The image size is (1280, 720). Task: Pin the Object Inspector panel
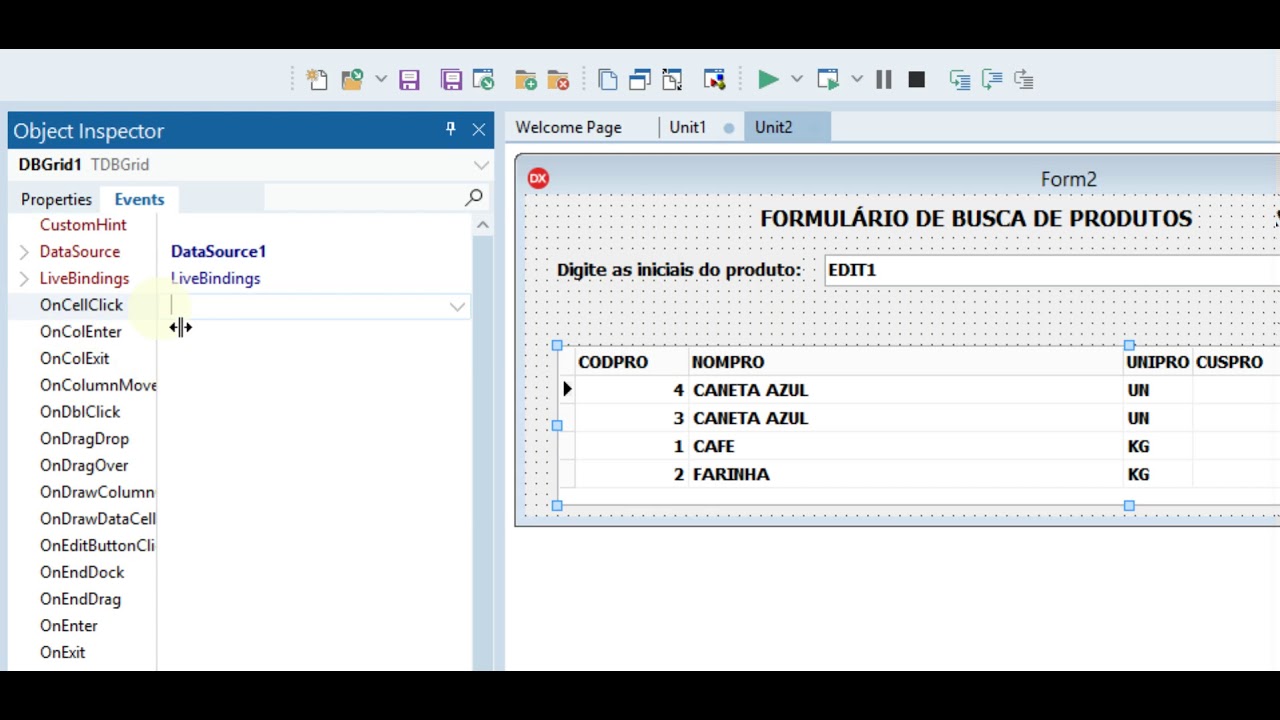click(x=450, y=129)
